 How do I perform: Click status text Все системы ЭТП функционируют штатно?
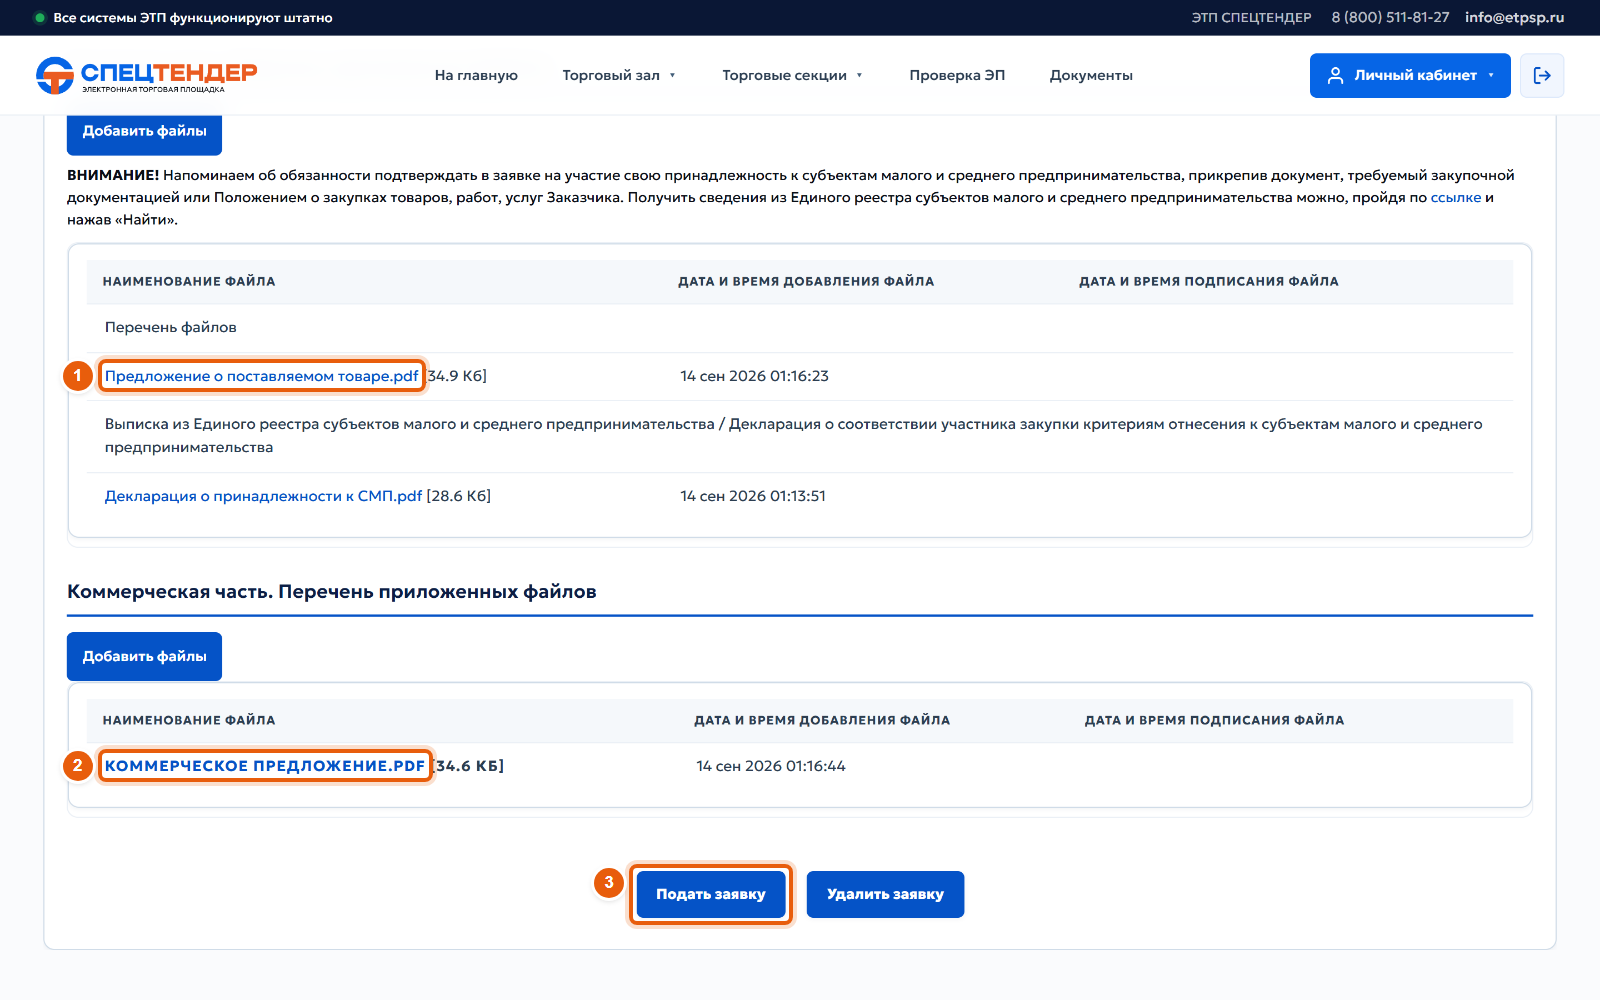[x=193, y=18]
